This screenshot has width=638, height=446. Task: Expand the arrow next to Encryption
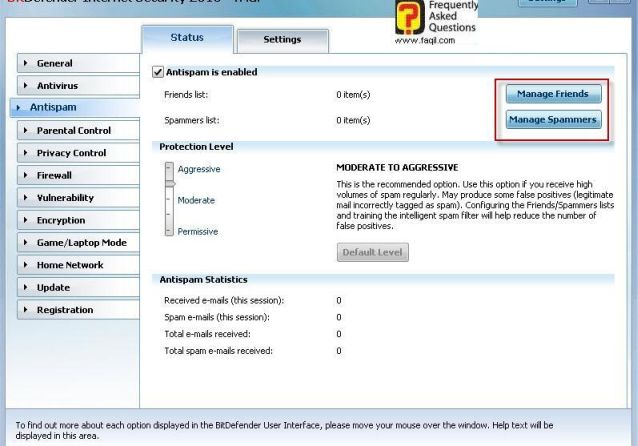point(26,220)
